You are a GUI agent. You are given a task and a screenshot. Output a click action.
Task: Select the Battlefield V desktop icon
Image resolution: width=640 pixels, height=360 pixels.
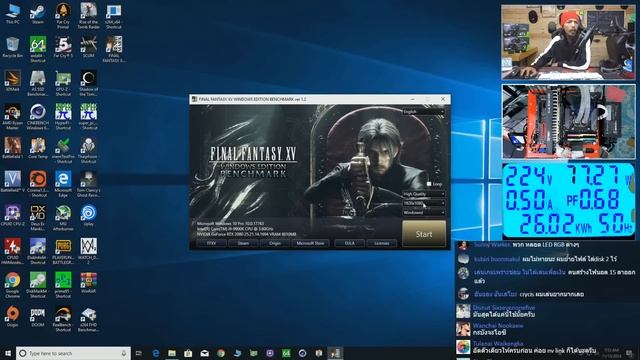[x=13, y=182]
